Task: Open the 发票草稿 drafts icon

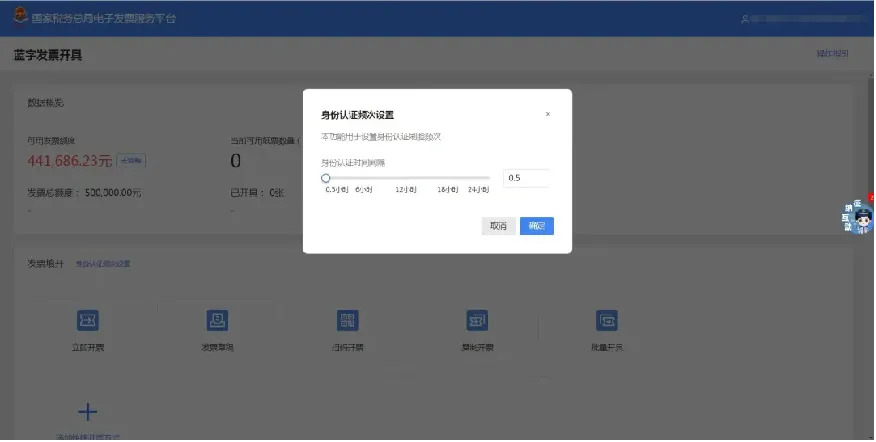Action: 217,320
